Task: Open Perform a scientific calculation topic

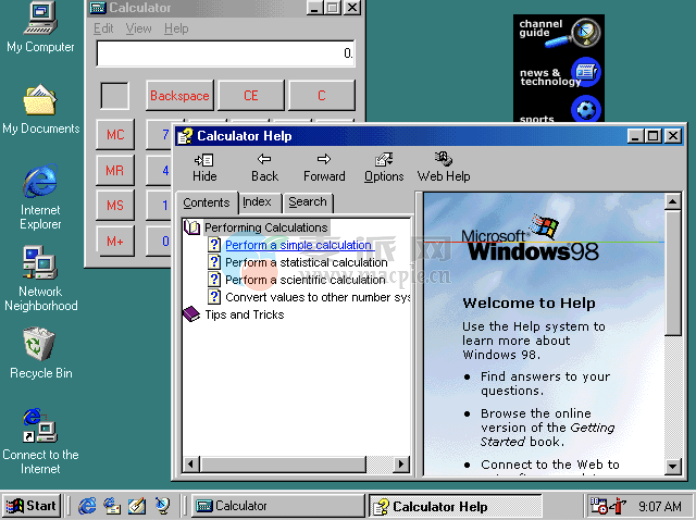Action: (x=305, y=280)
